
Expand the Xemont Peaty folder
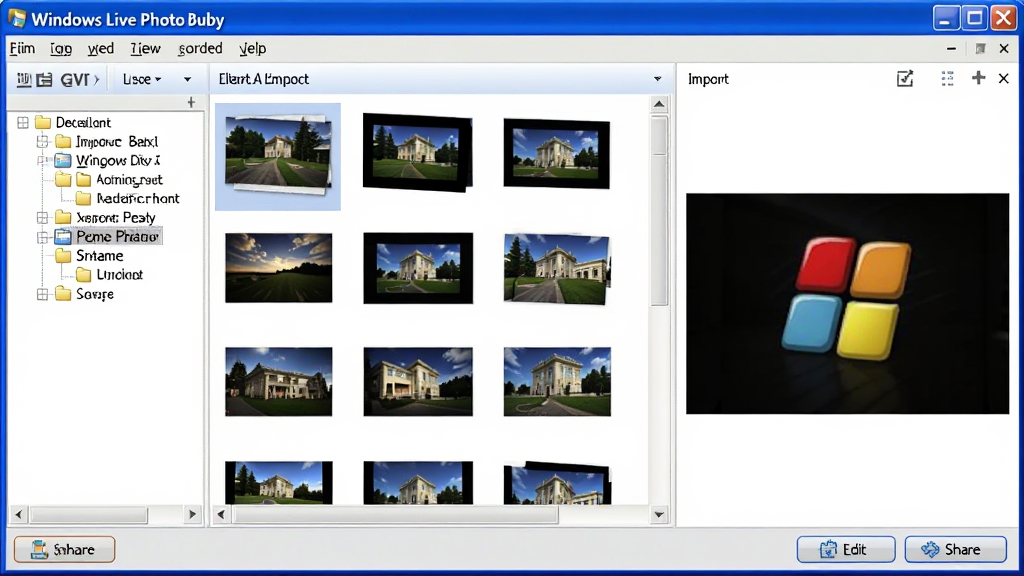coord(43,217)
